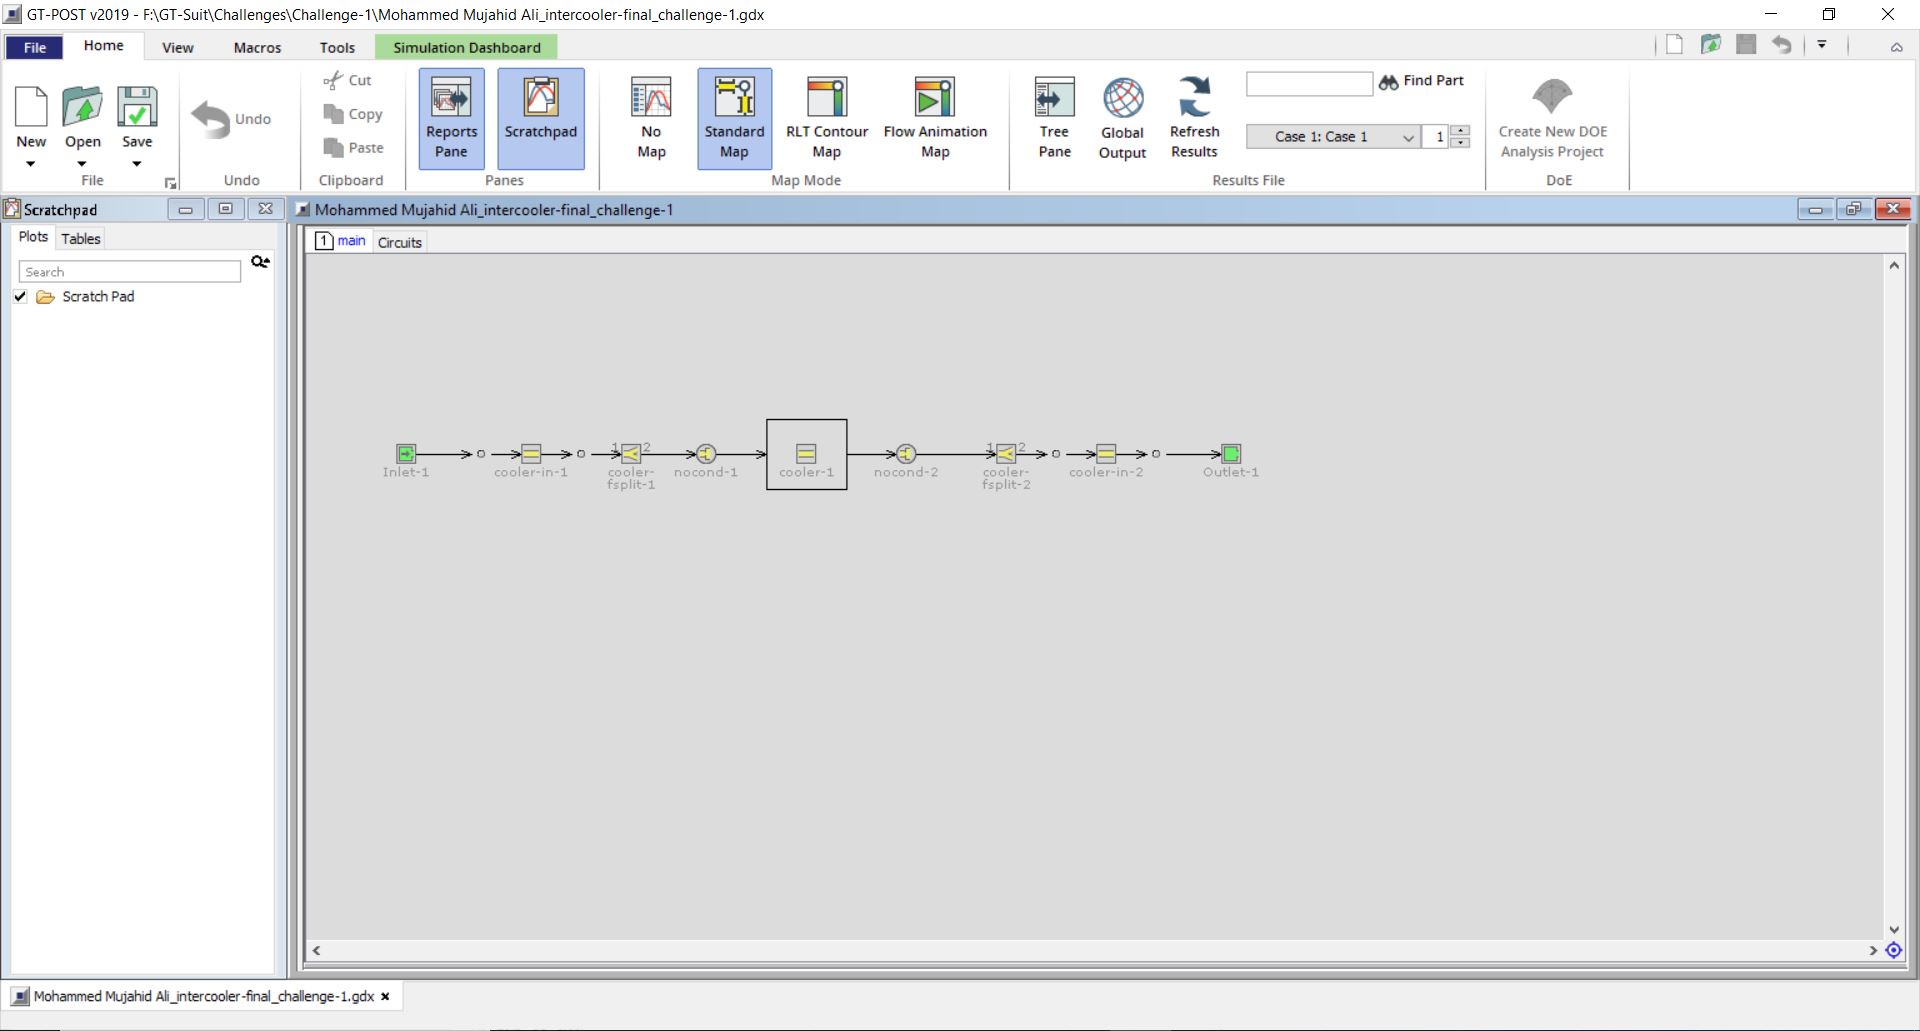Image resolution: width=1920 pixels, height=1031 pixels.
Task: Show the Tree Pane
Action: click(x=1053, y=117)
